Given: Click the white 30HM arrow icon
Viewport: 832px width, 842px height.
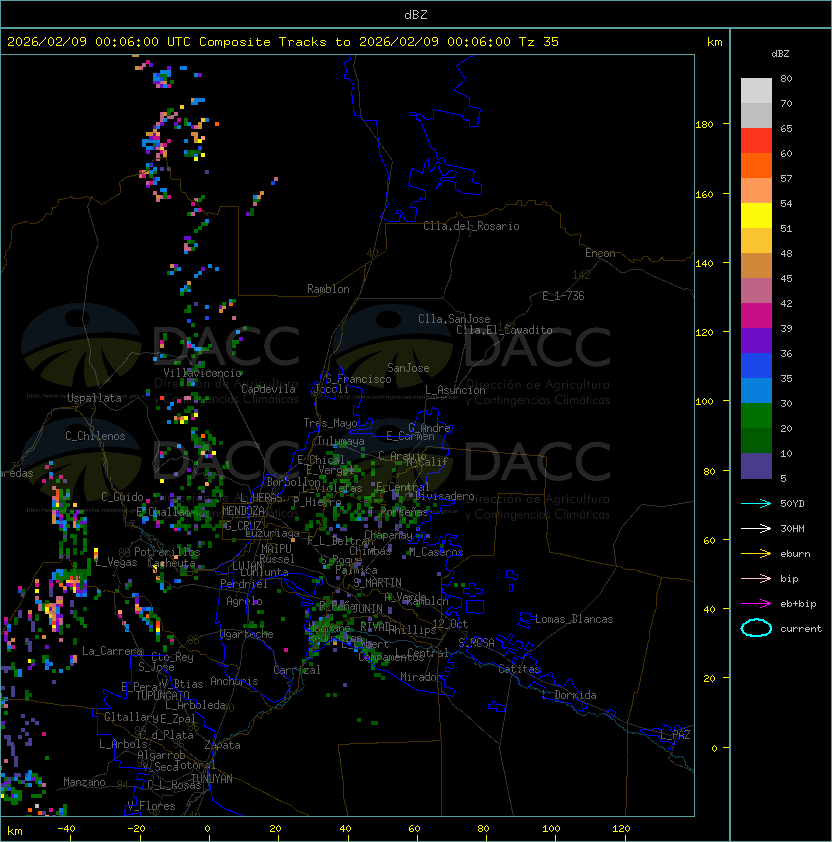Looking at the screenshot, I should (756, 528).
